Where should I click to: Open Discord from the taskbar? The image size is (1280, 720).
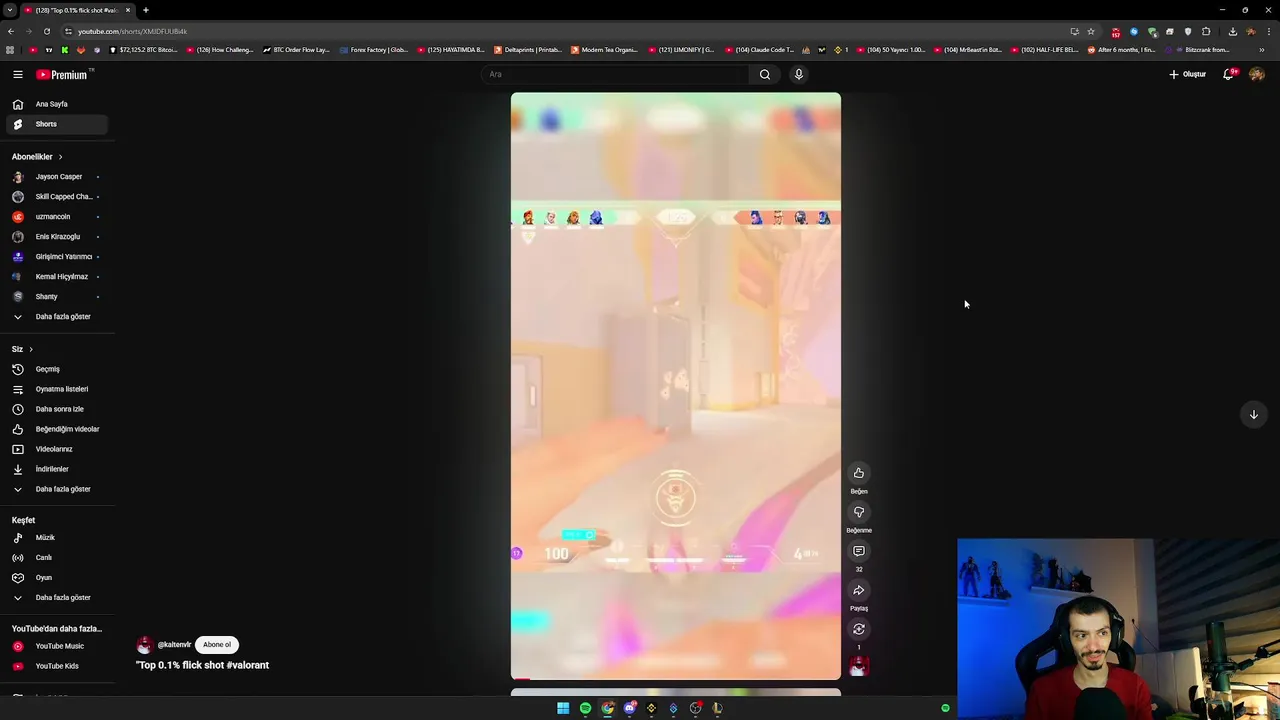(629, 708)
